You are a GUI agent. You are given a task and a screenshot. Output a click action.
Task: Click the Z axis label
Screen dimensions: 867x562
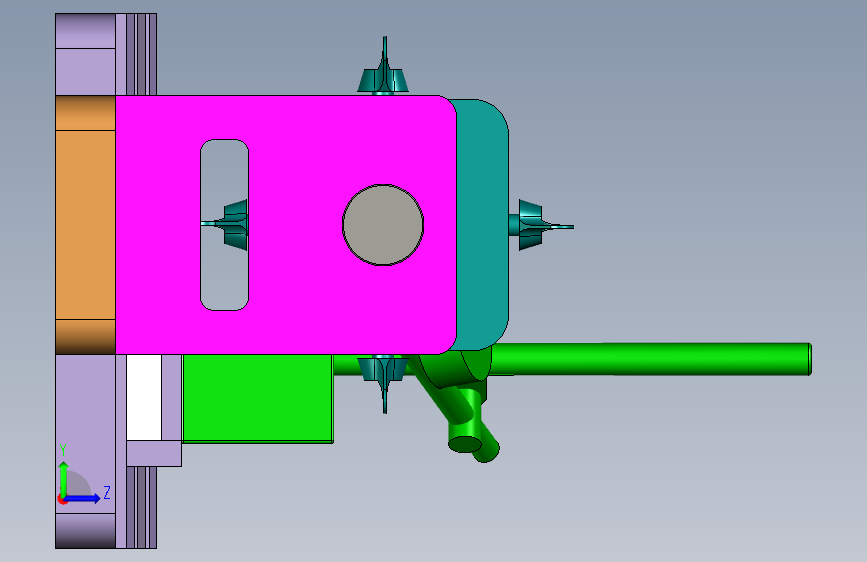107,492
